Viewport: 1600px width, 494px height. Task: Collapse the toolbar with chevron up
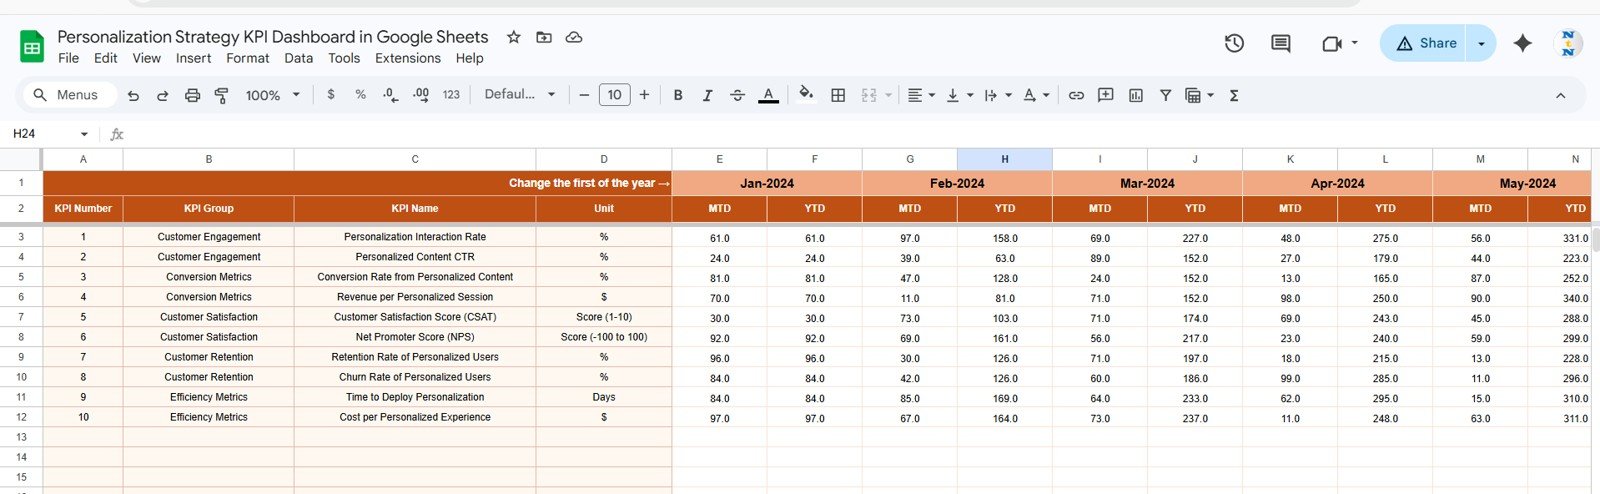[x=1560, y=95]
